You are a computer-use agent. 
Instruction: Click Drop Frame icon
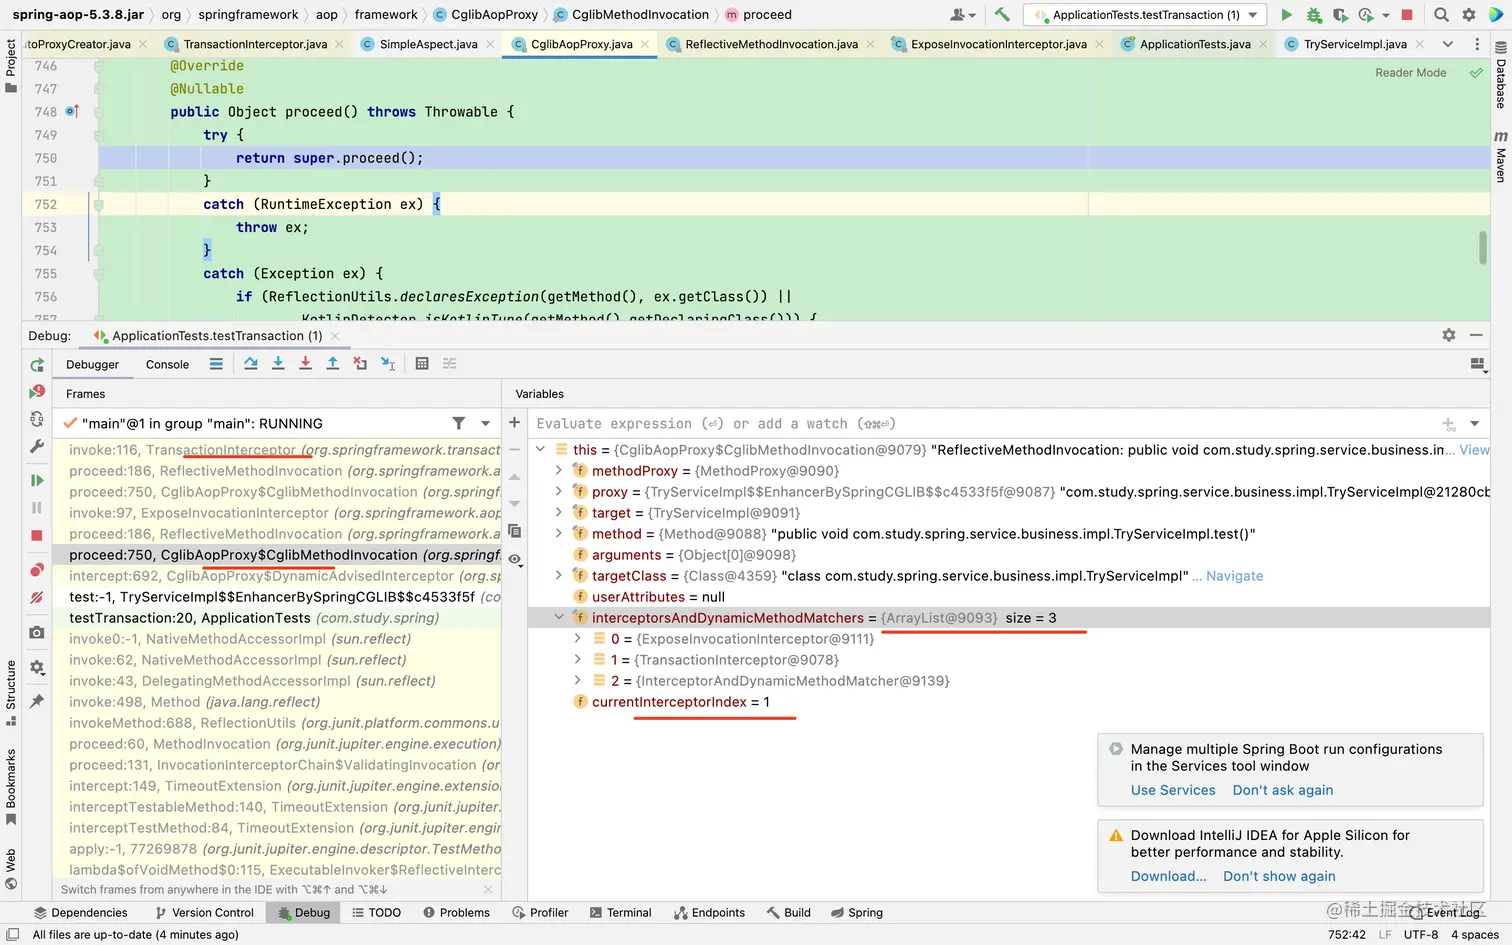pos(360,364)
